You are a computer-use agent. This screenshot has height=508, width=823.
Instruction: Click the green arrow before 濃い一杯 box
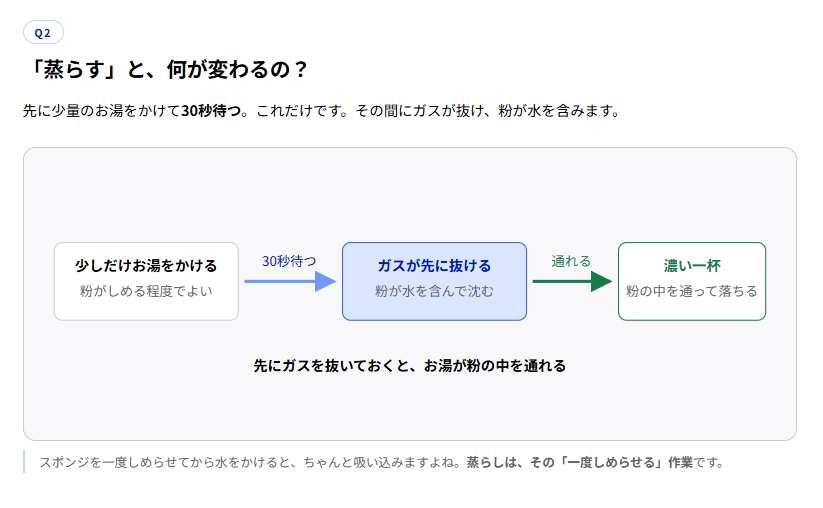click(572, 281)
